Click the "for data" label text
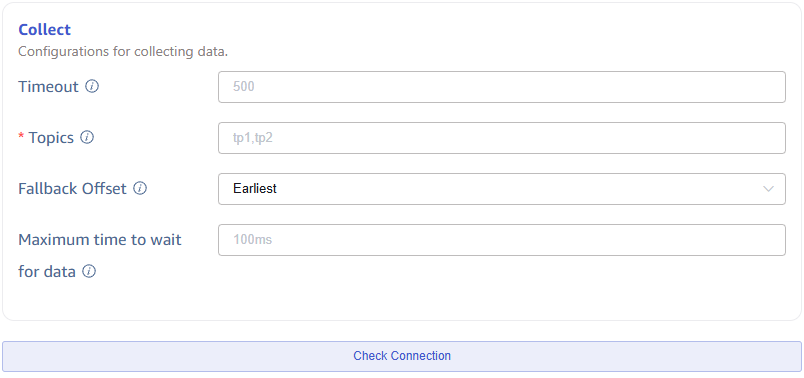Image resolution: width=804 pixels, height=378 pixels. (47, 271)
